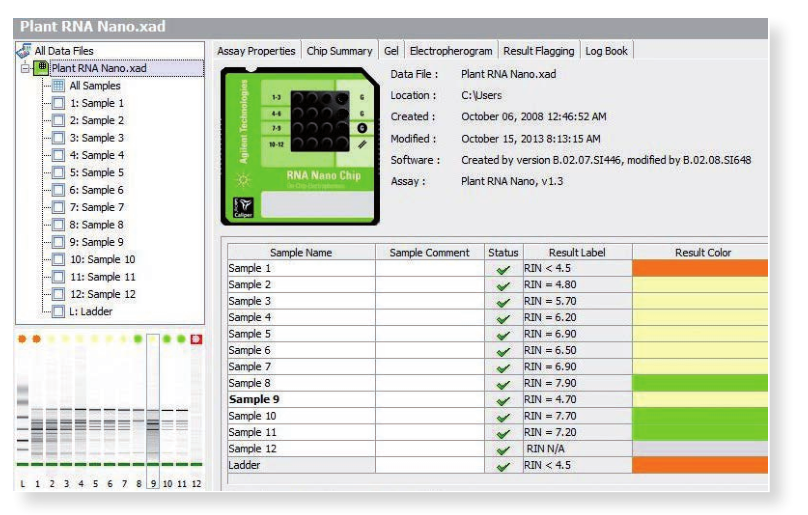Switch to the Electropherogram tab
The width and height of the screenshot is (808, 515).
point(450,51)
